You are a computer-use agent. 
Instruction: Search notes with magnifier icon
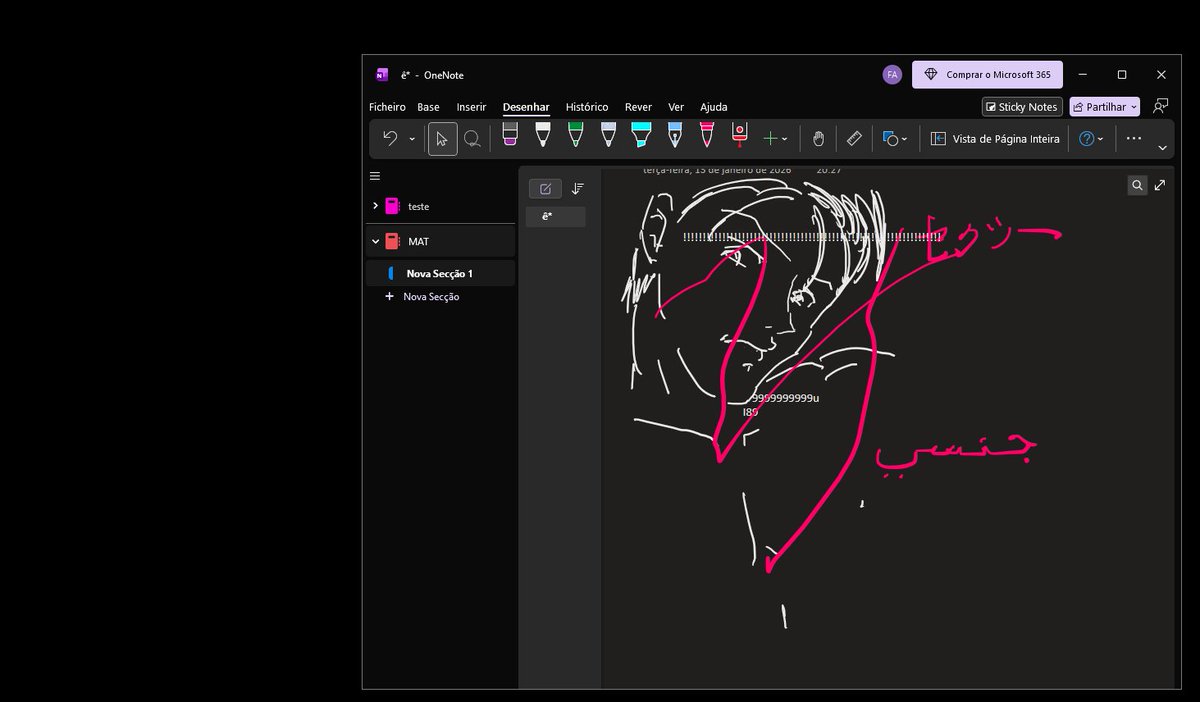[1137, 185]
